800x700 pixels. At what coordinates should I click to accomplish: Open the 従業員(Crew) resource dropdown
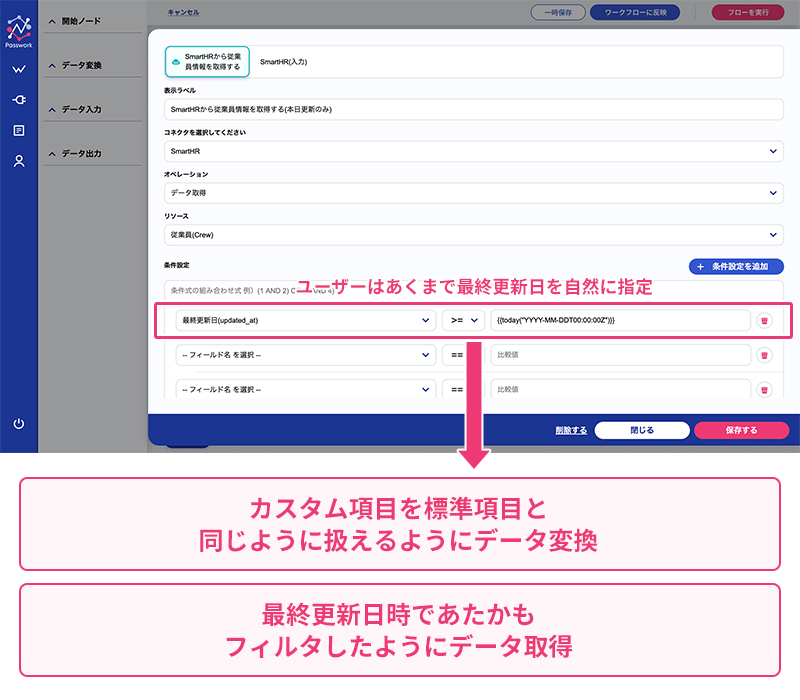473,235
